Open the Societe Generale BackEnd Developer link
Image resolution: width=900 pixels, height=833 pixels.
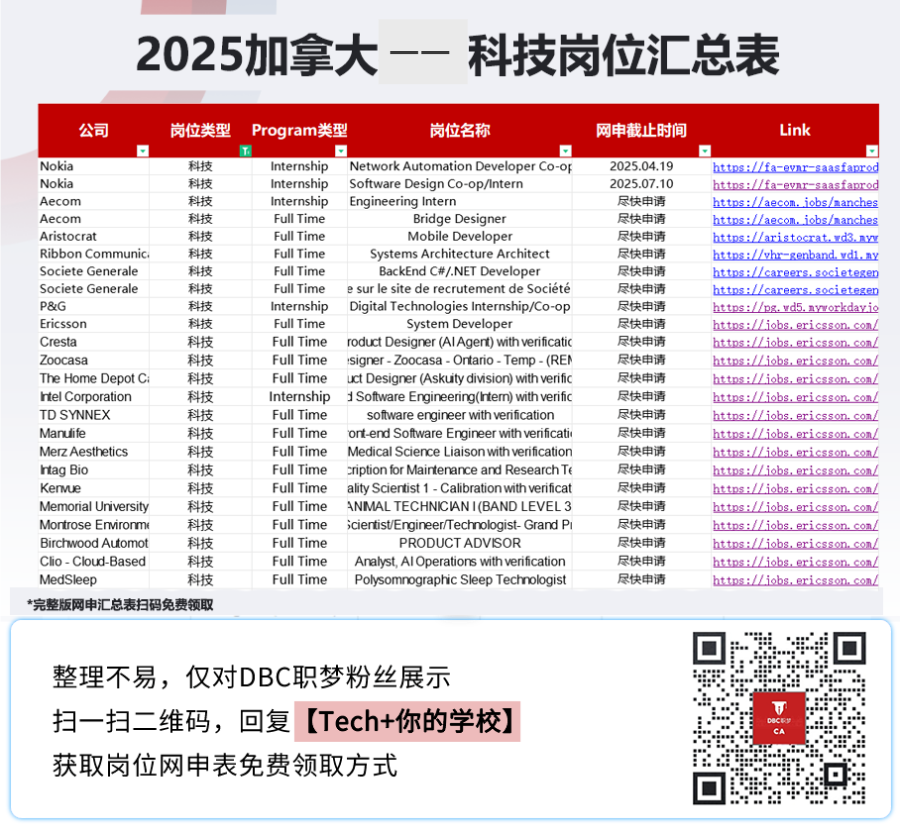[796, 272]
